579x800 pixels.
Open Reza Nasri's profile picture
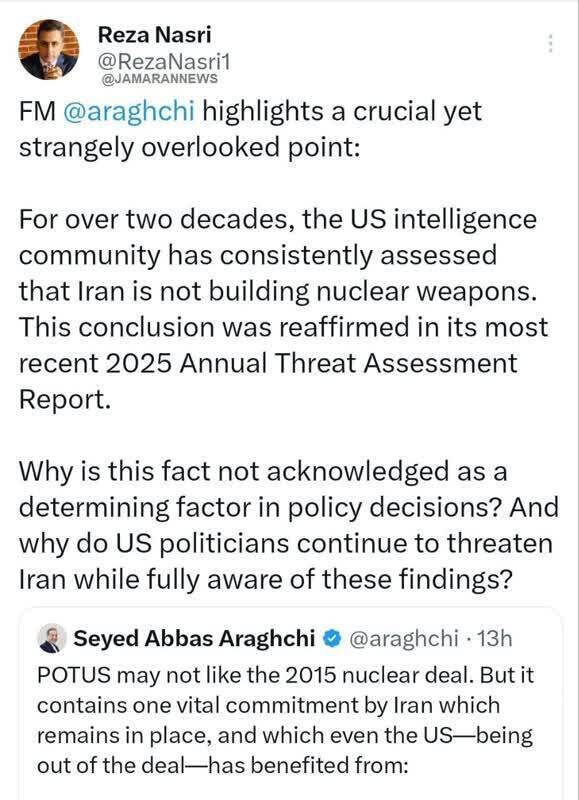click(49, 49)
